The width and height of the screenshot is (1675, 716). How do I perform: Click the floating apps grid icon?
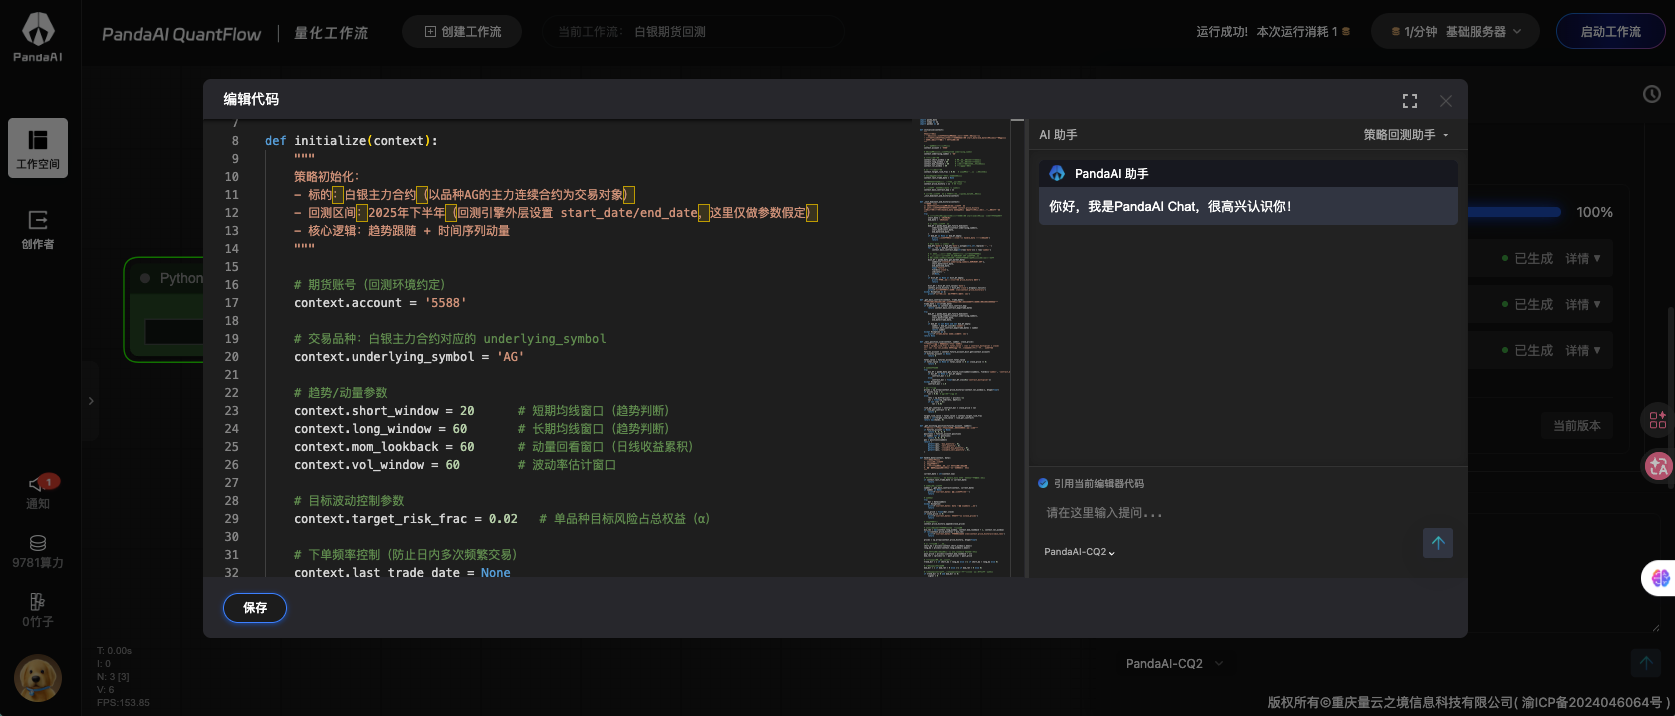(x=1658, y=420)
